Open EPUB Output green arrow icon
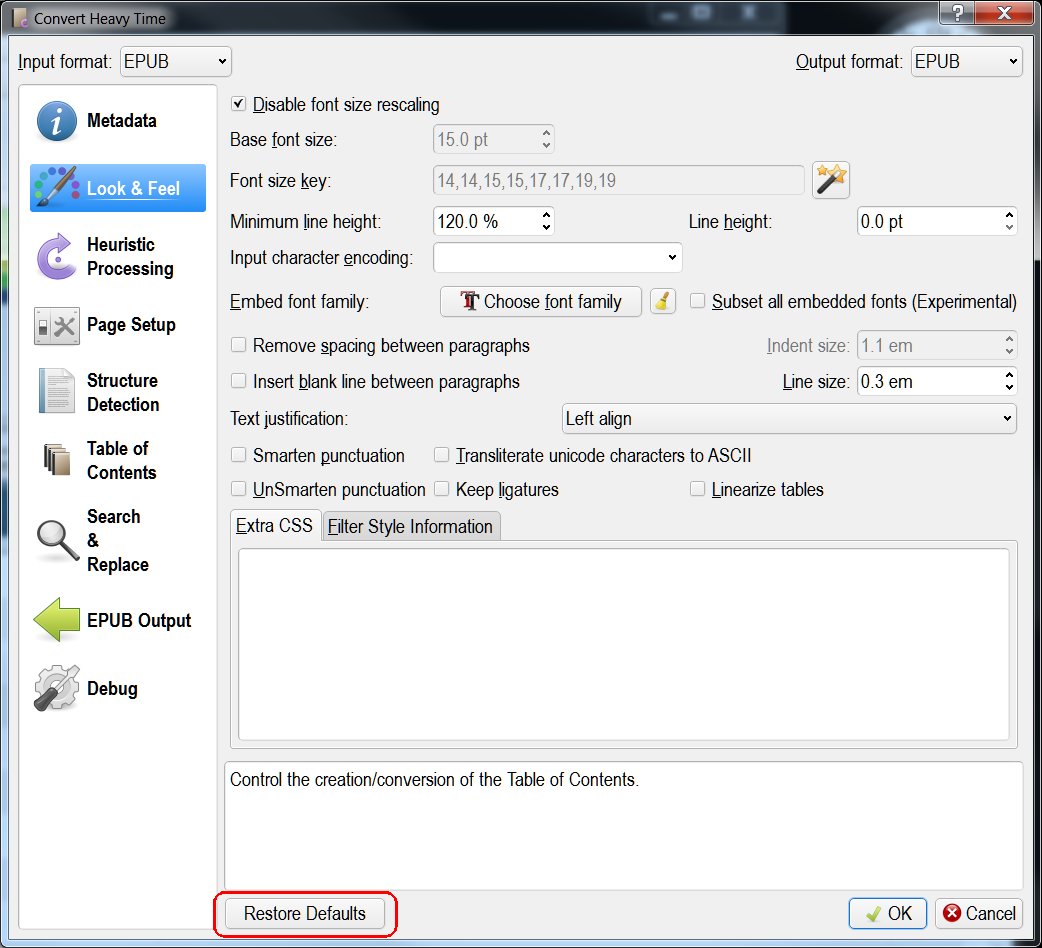 click(56, 620)
